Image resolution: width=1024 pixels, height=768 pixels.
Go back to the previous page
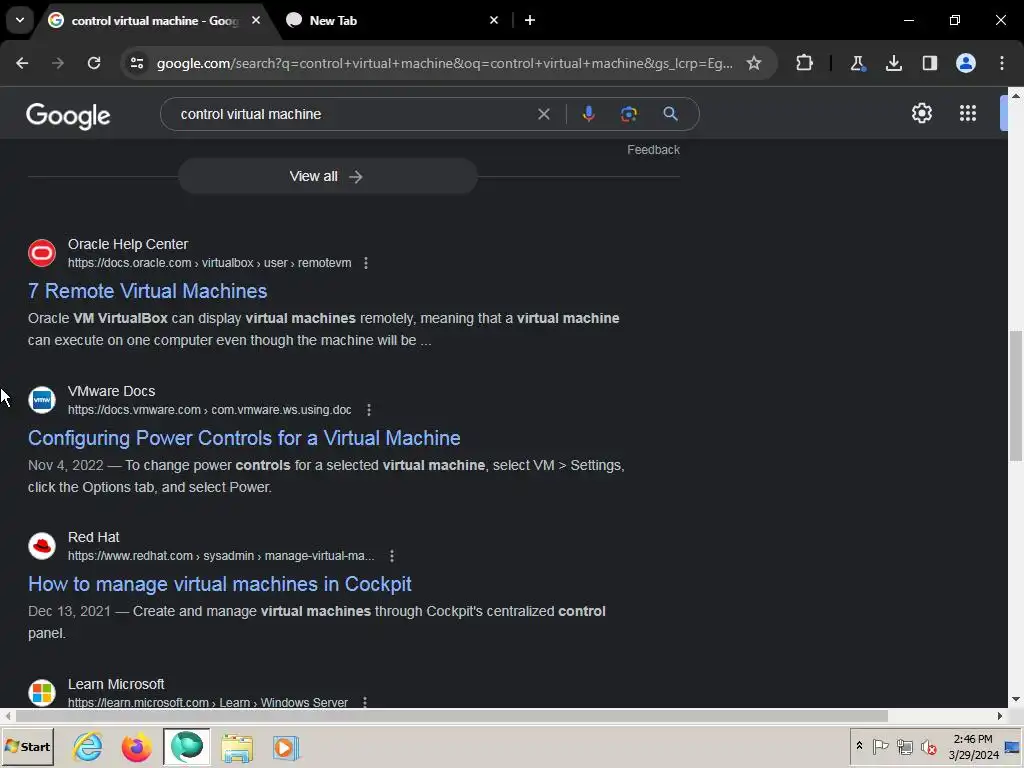click(22, 63)
